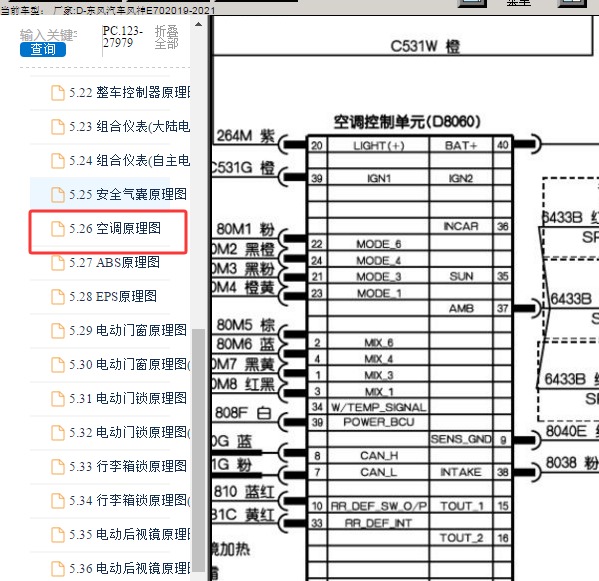
Task: Click the CAN_L pin cell
Action: (379, 473)
